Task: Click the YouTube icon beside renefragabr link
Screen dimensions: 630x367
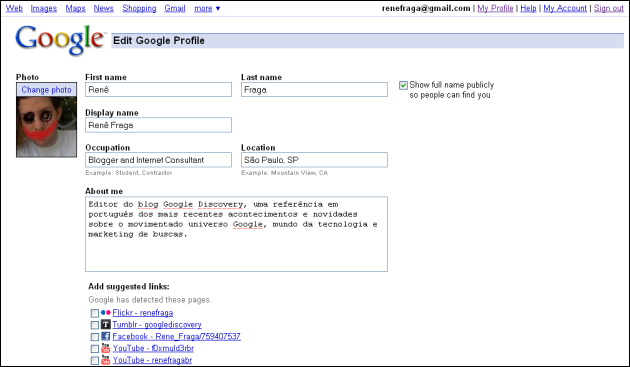Action: 106,359
